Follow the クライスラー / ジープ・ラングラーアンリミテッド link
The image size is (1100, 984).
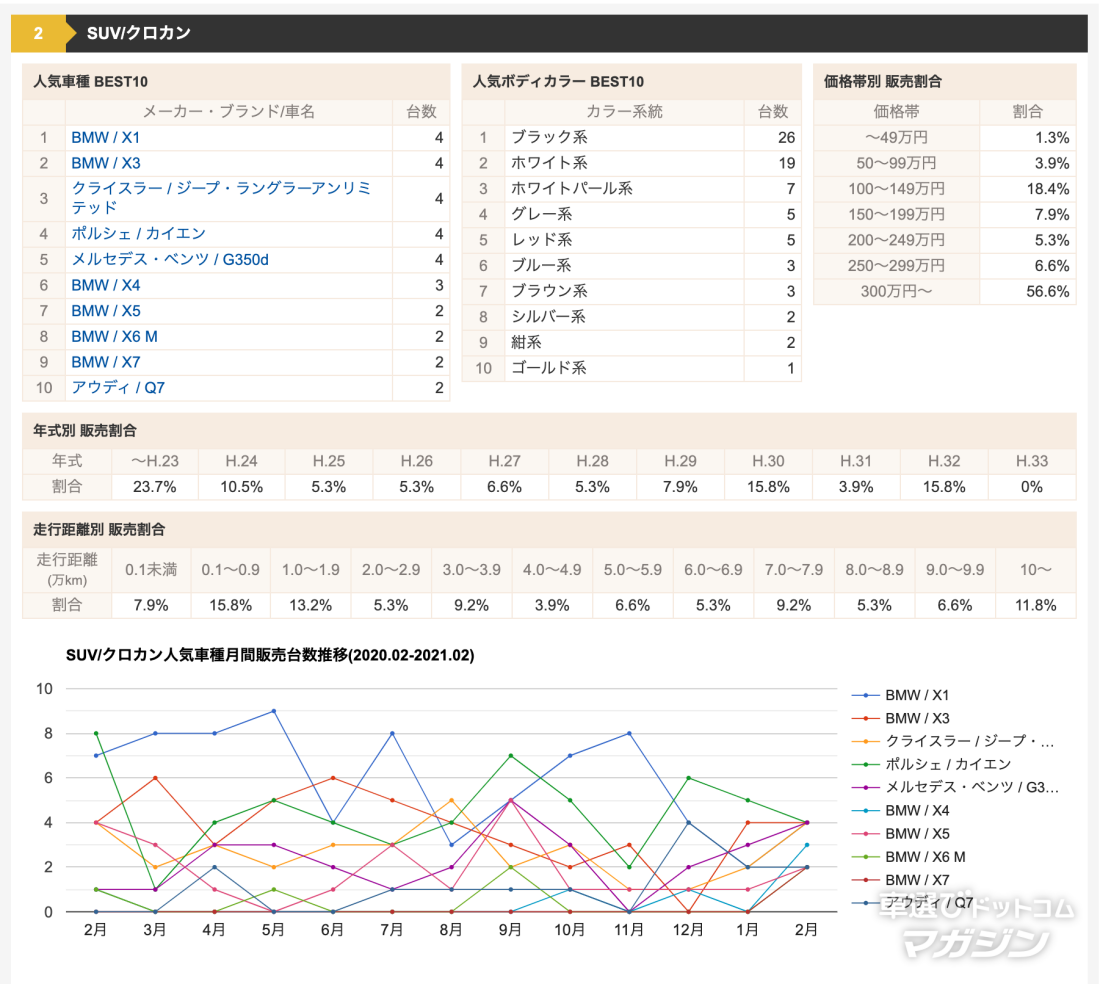point(221,198)
